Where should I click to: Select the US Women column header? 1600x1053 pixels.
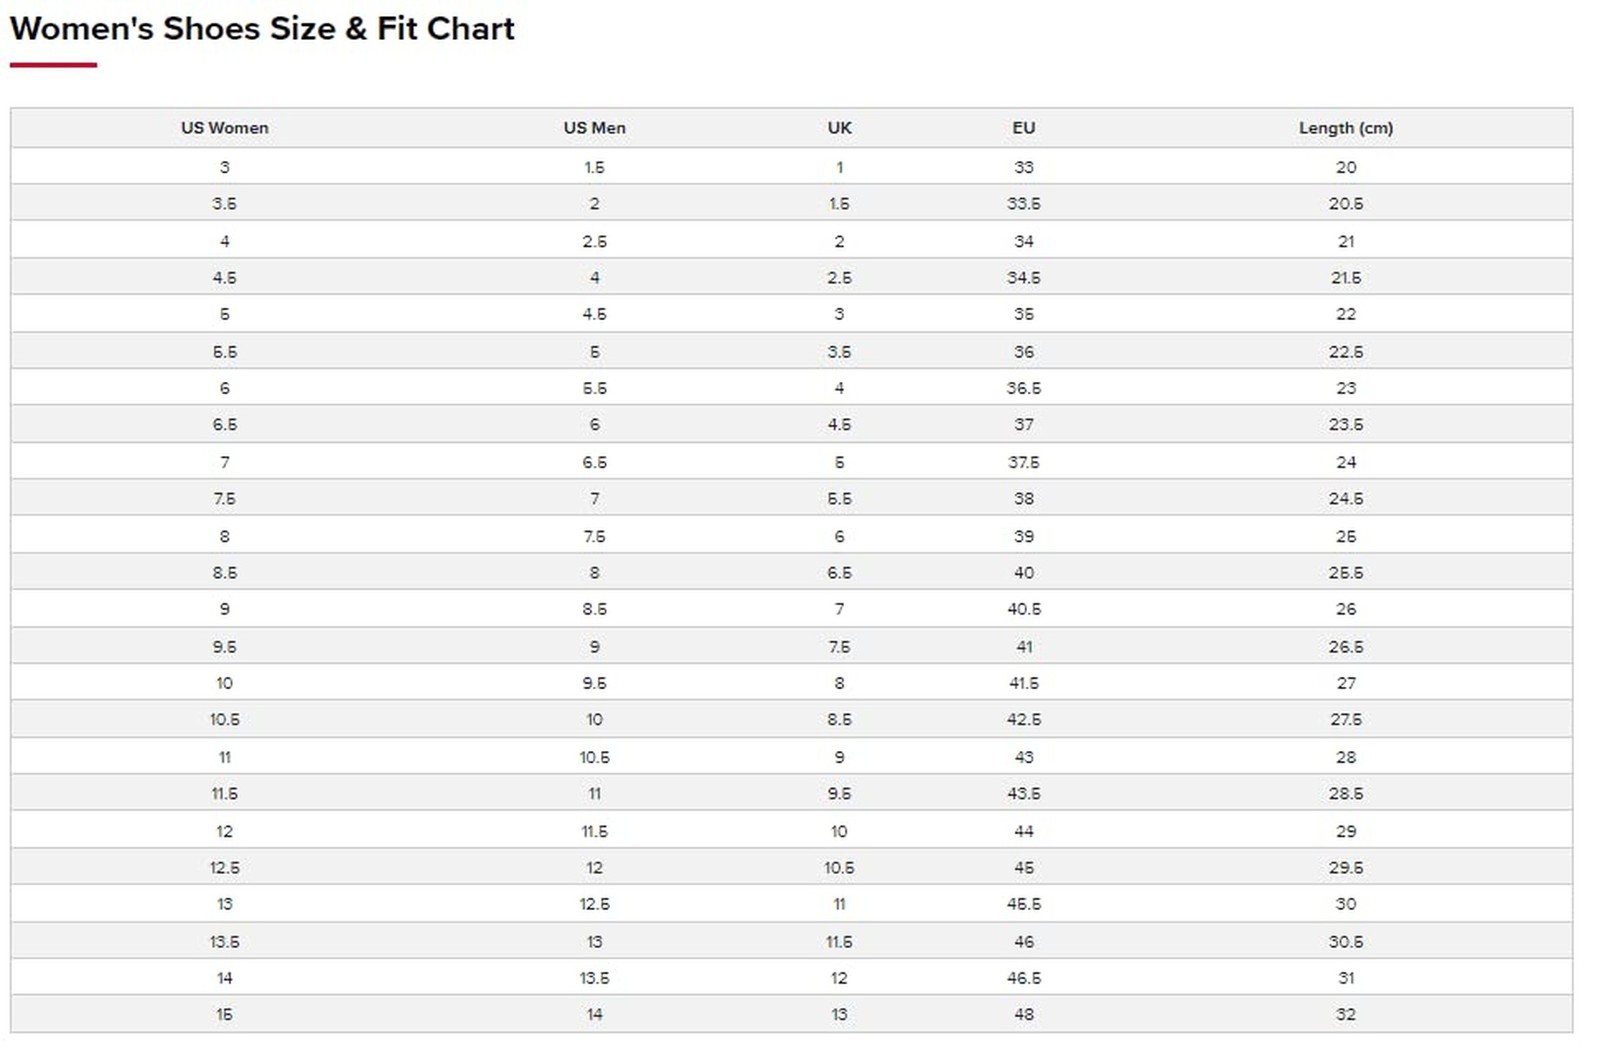(x=224, y=128)
